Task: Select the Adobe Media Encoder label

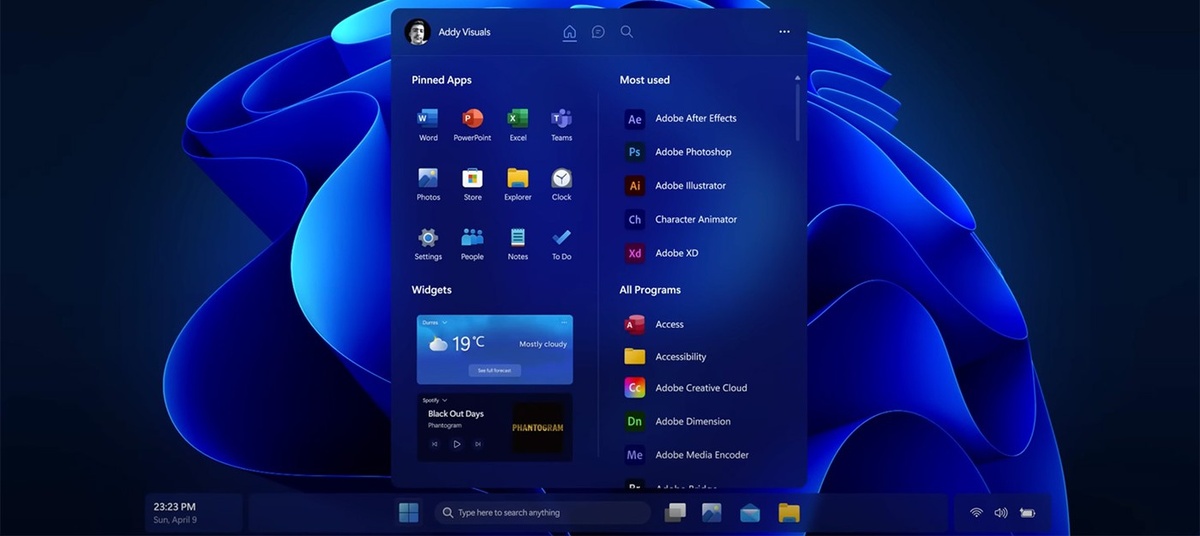Action: click(702, 455)
